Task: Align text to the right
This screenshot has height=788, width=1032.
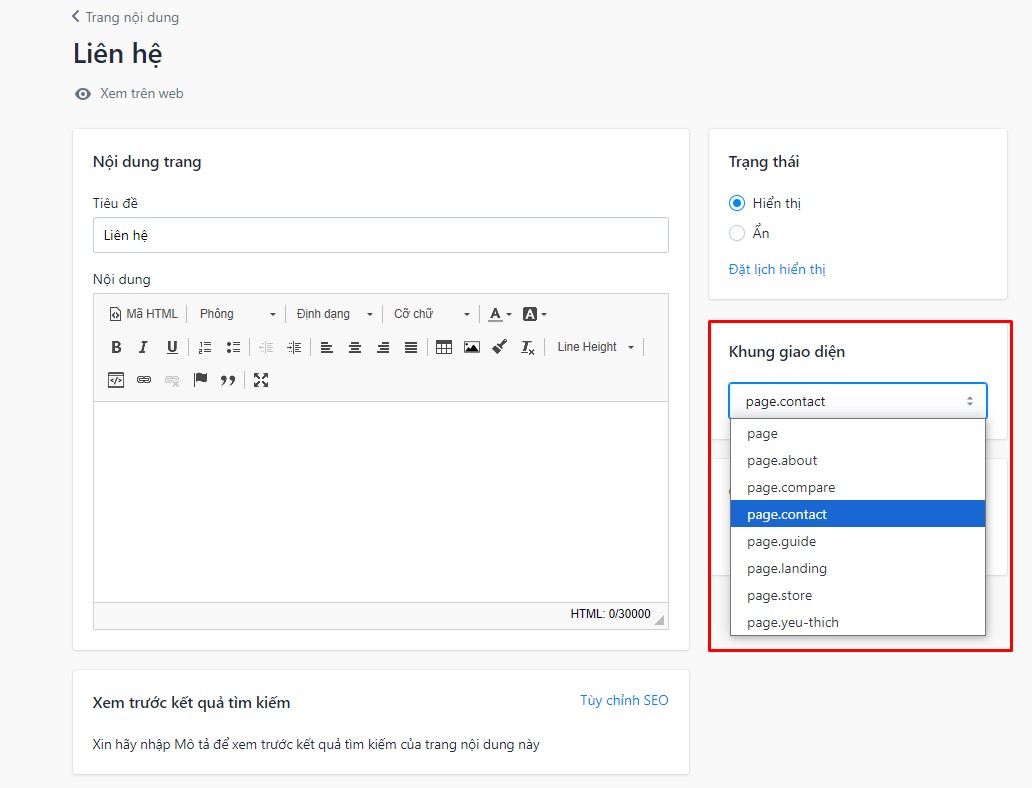Action: [383, 347]
